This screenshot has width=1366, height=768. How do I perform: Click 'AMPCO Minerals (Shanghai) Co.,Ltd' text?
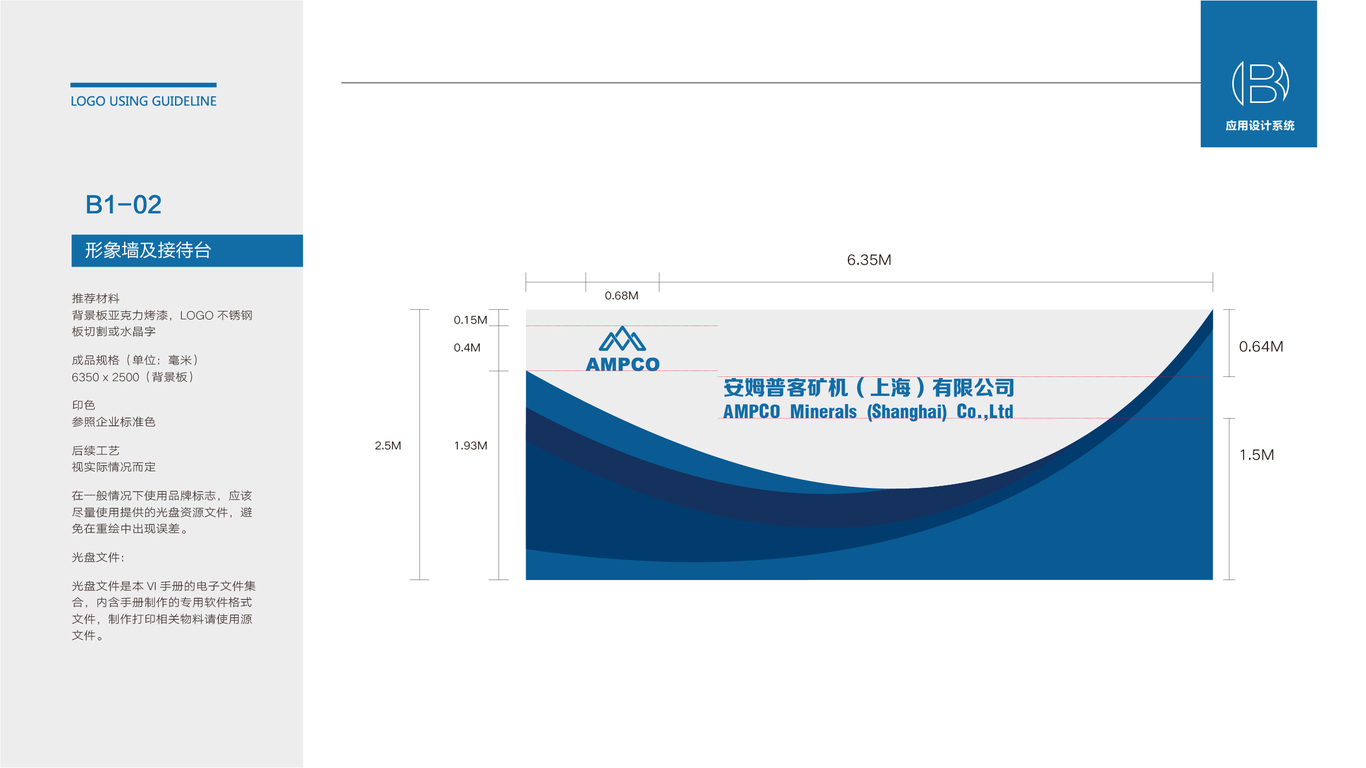click(x=868, y=412)
